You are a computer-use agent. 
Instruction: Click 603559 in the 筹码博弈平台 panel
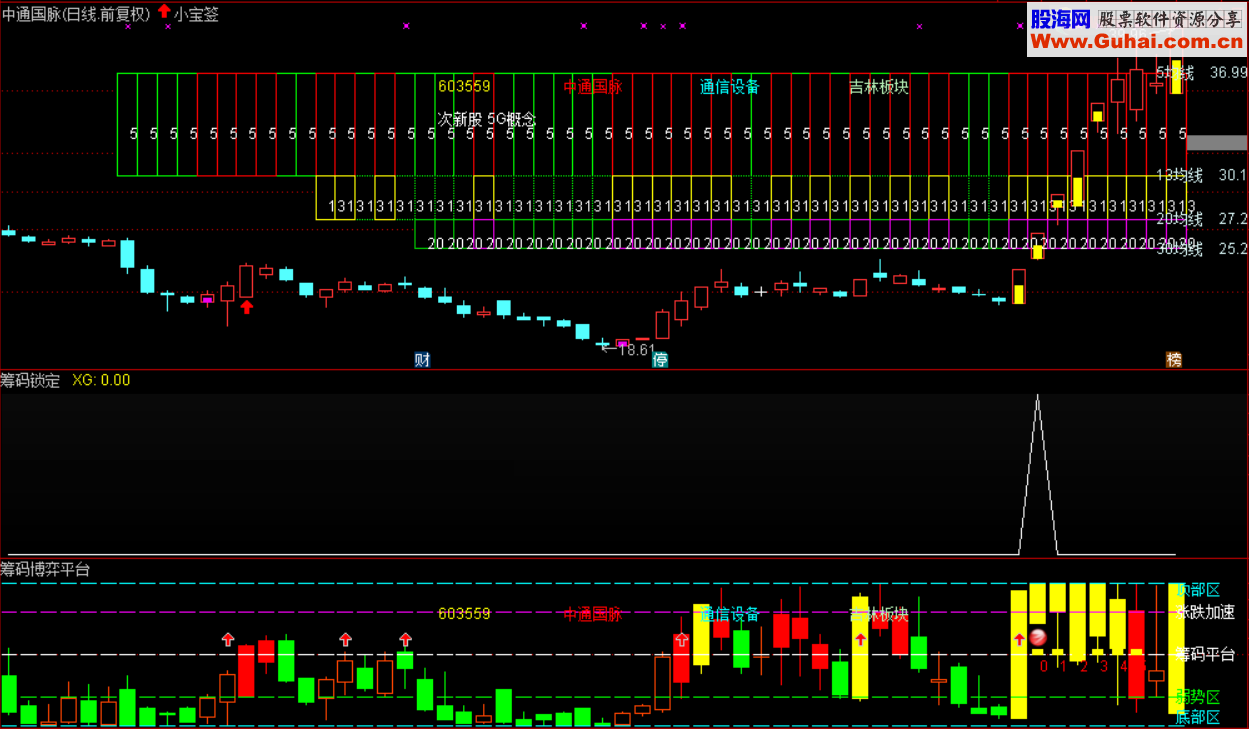(x=464, y=614)
